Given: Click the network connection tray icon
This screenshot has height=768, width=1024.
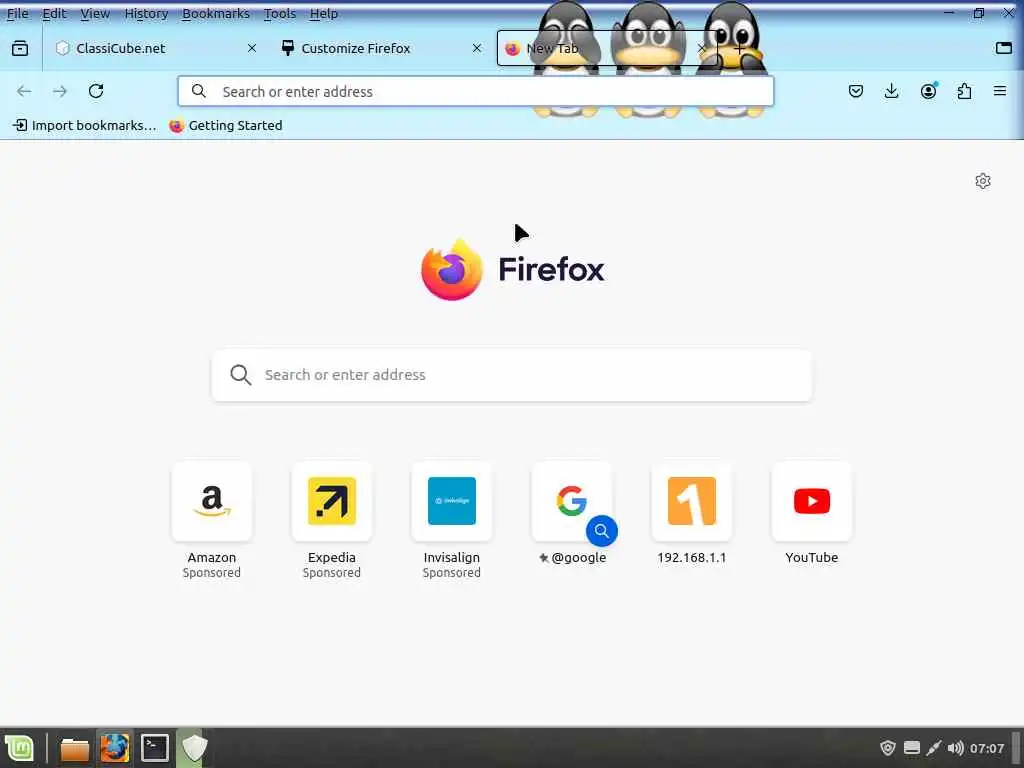Looking at the screenshot, I should pyautogui.click(x=934, y=748).
